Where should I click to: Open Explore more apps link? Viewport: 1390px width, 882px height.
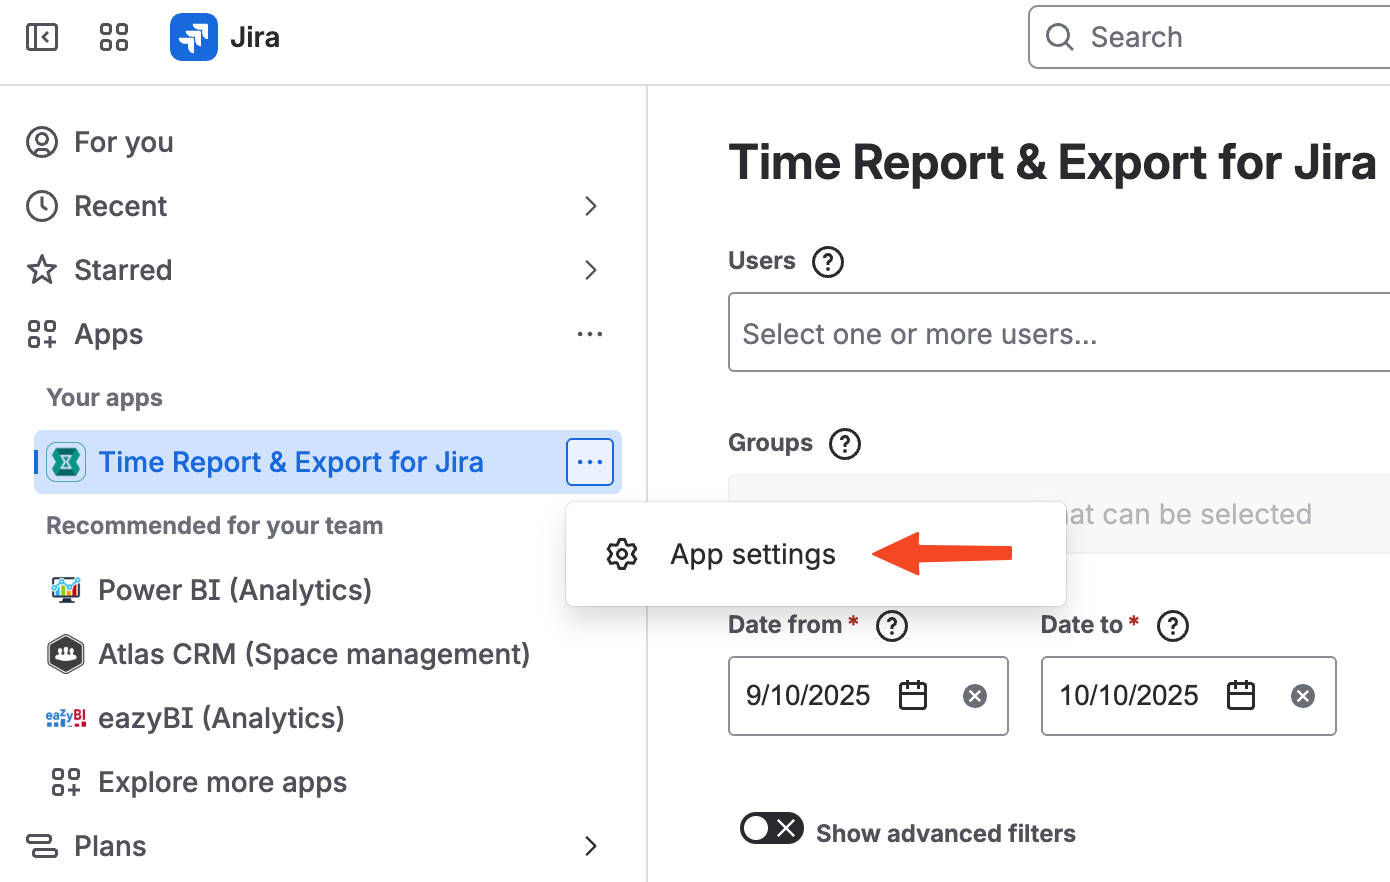pos(222,782)
